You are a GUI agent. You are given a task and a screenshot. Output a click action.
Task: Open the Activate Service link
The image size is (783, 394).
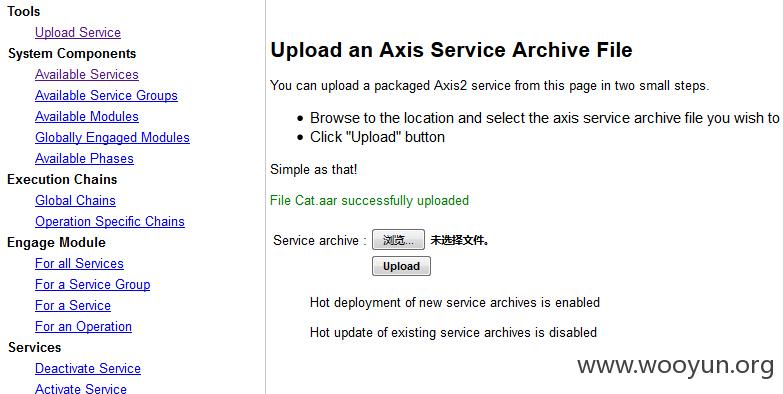click(x=81, y=388)
